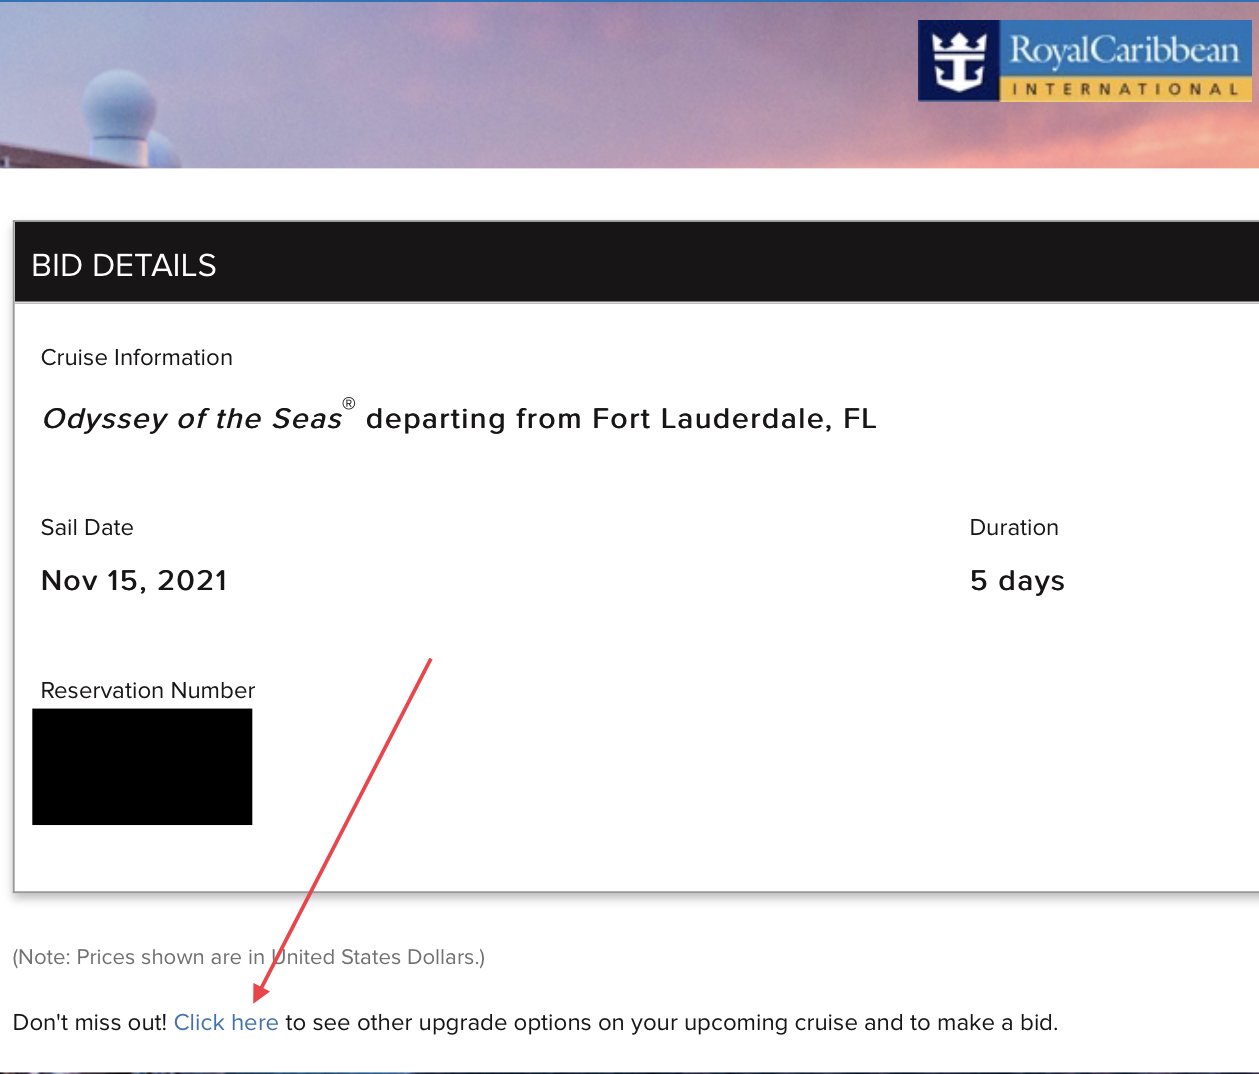This screenshot has height=1074, width=1259.
Task: Click the Duration label
Action: (1014, 527)
